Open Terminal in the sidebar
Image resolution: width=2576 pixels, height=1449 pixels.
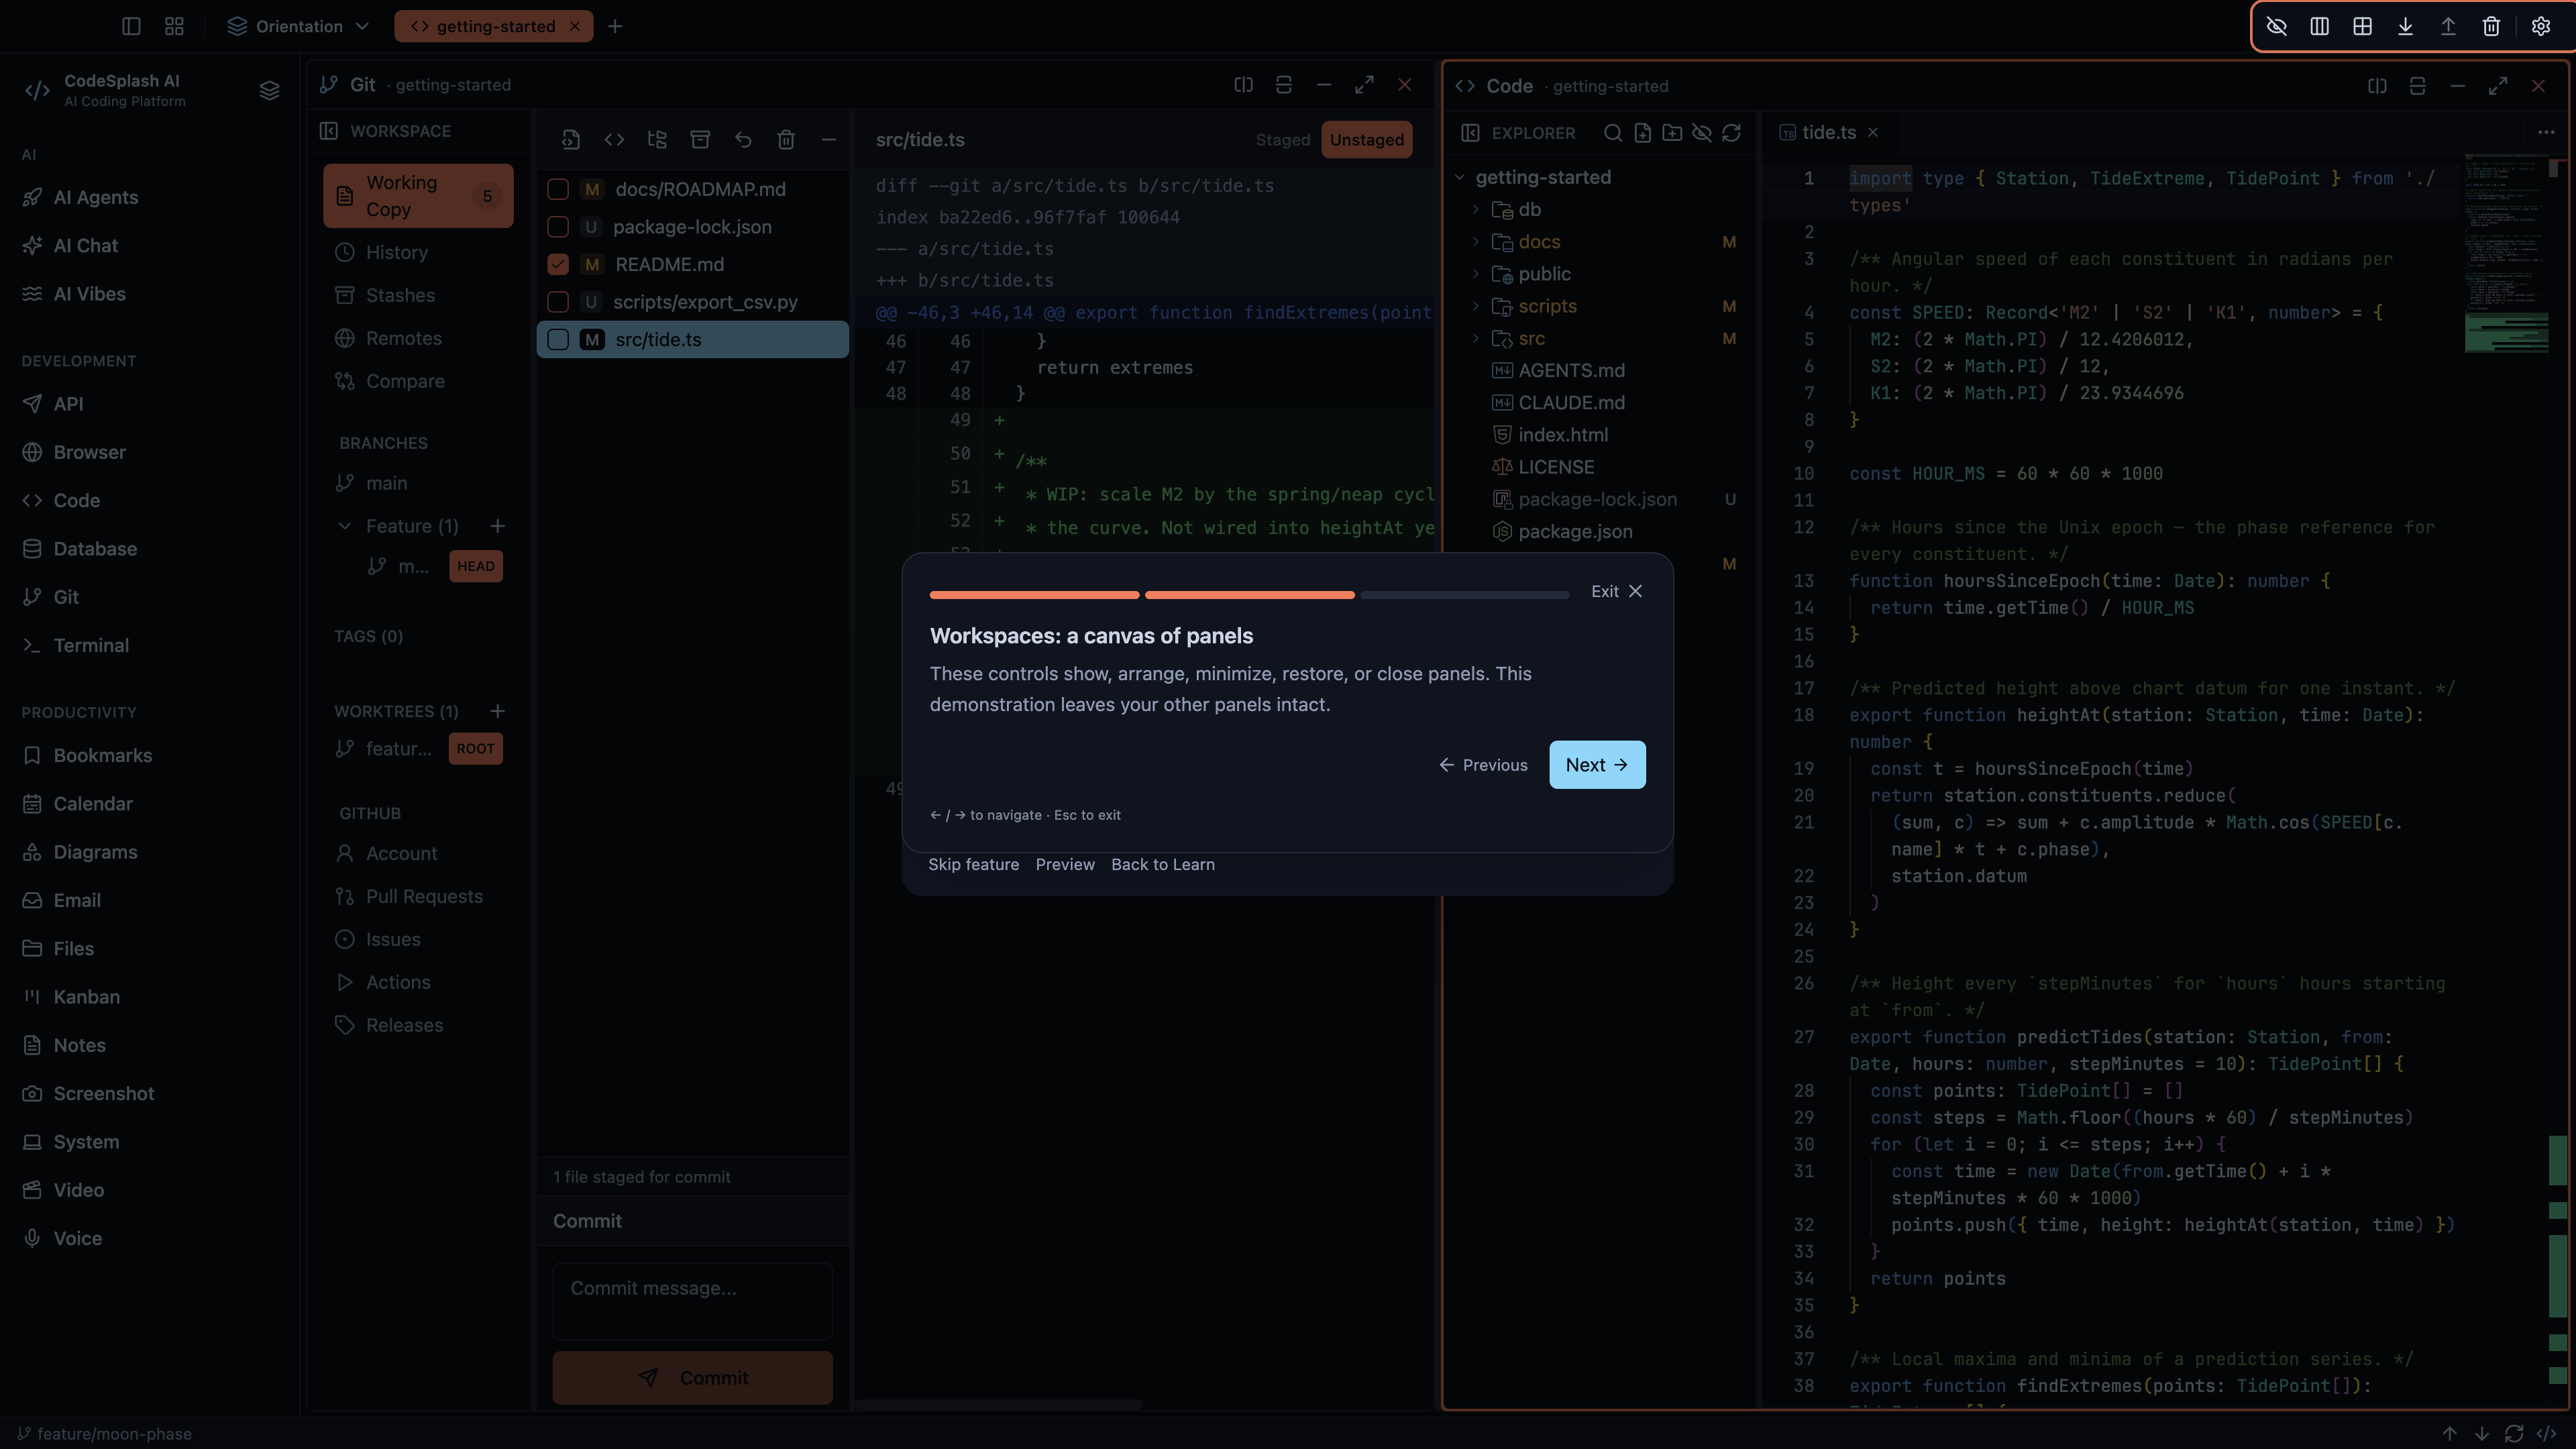coord(91,645)
